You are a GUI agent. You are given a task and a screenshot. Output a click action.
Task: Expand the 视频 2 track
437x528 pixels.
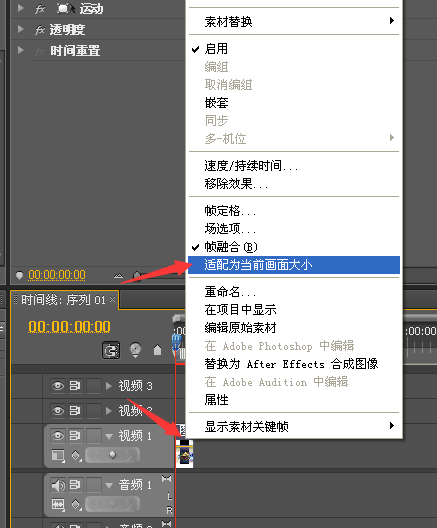108,410
